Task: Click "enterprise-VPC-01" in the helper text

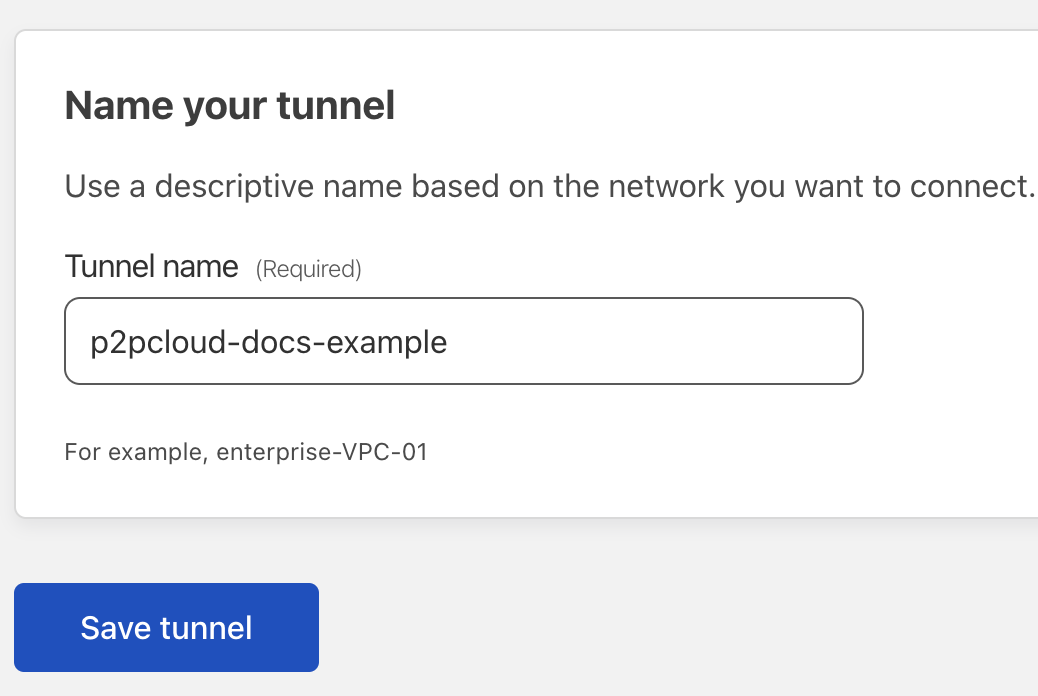Action: click(x=322, y=452)
